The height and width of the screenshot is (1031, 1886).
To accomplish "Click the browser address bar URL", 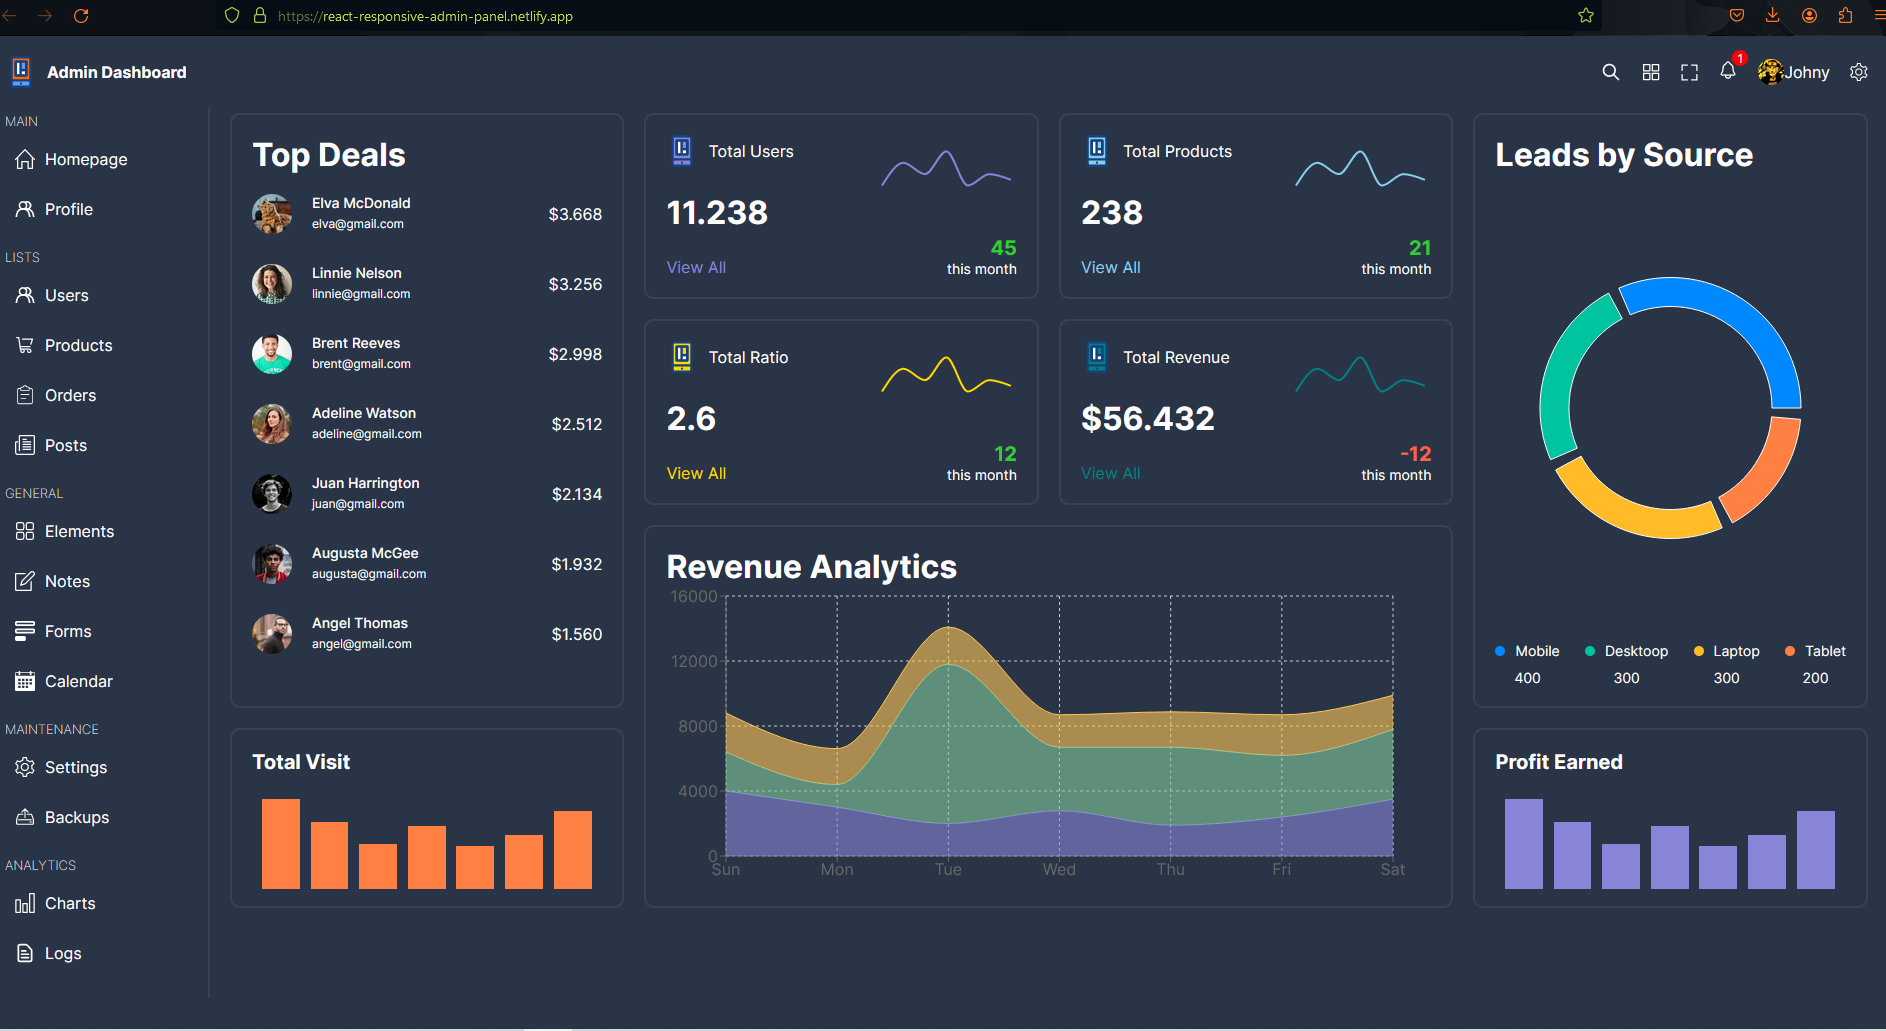I will point(425,16).
